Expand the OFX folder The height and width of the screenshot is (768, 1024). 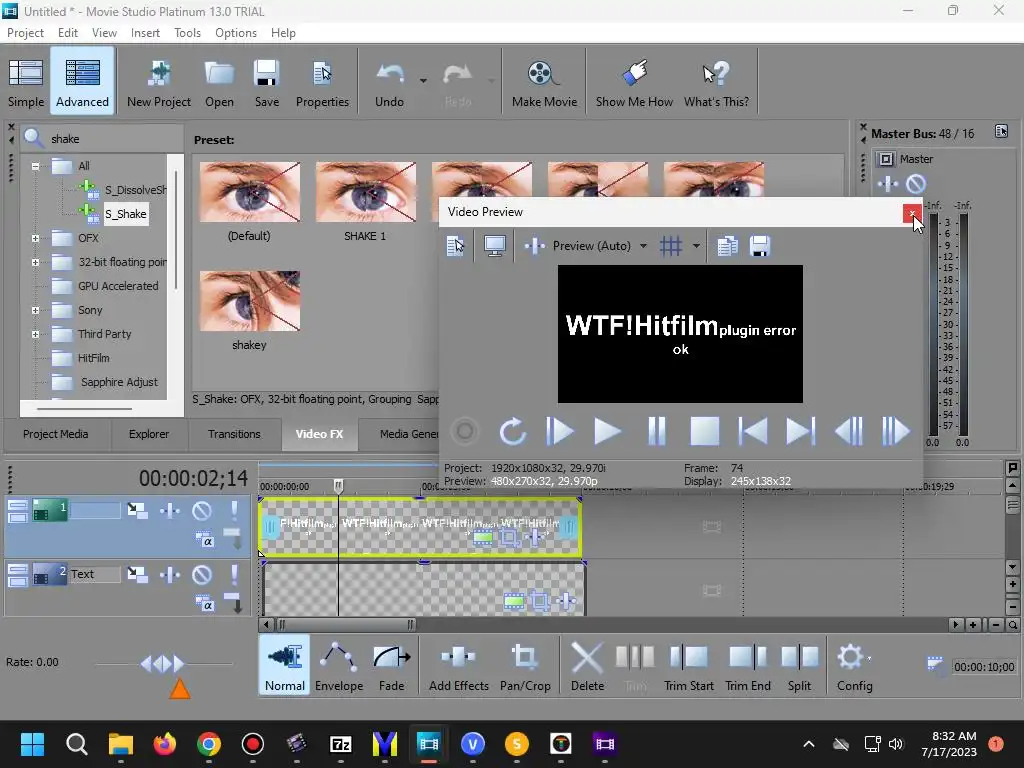[35, 238]
